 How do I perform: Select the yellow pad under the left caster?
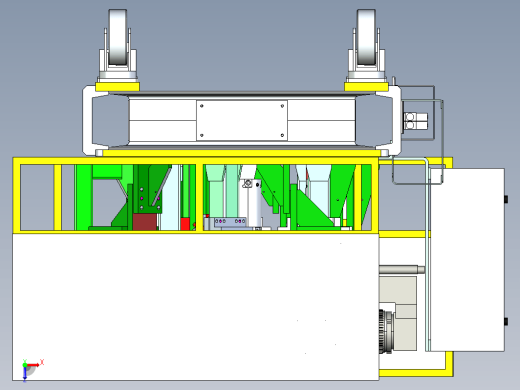pyautogui.click(x=117, y=87)
